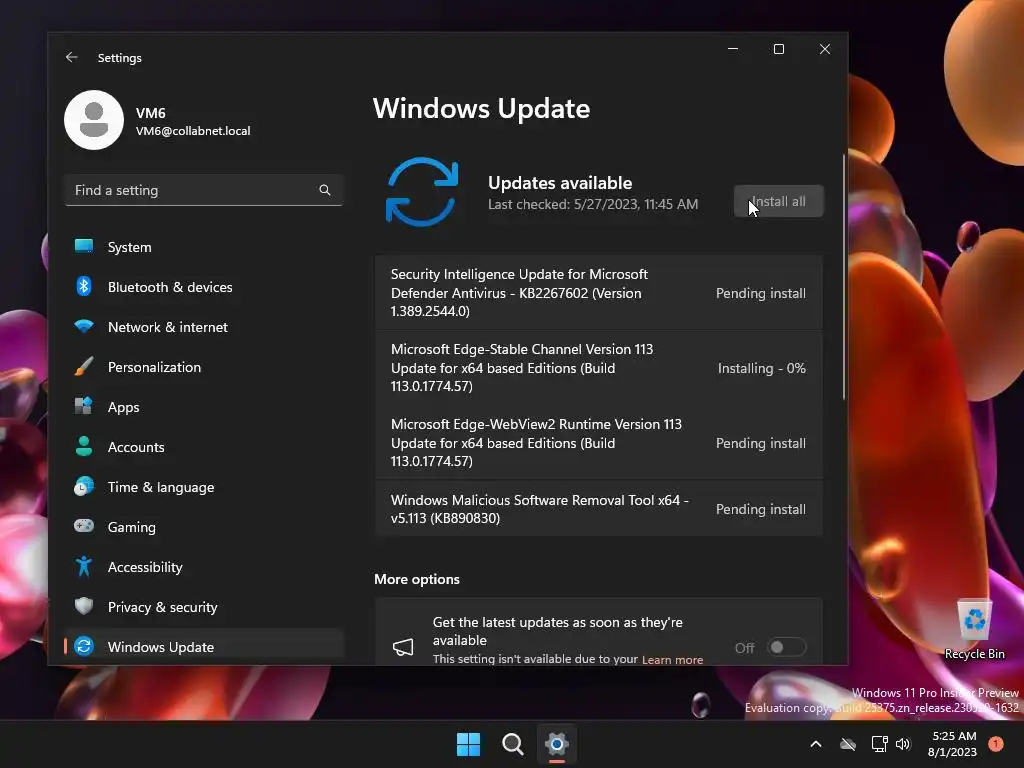
Task: Click the Network wifi icon in sidebar
Action: [84, 326]
